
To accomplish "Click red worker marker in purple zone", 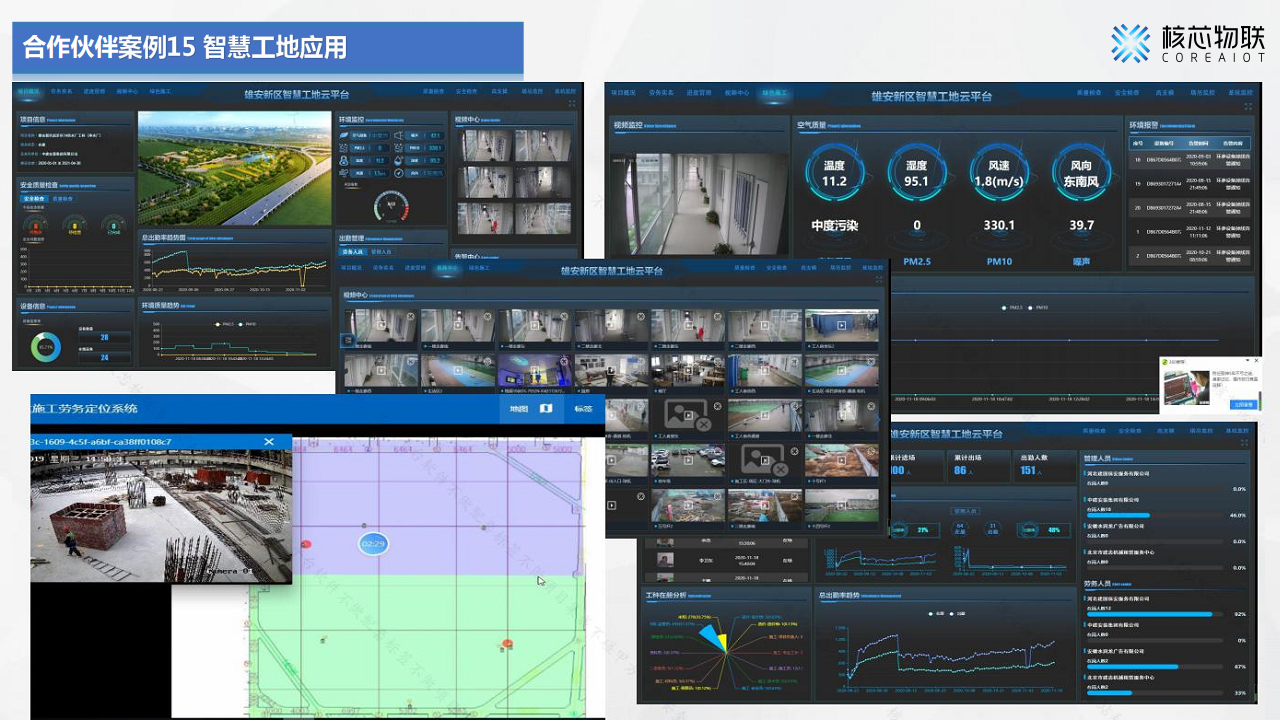I will point(306,544).
